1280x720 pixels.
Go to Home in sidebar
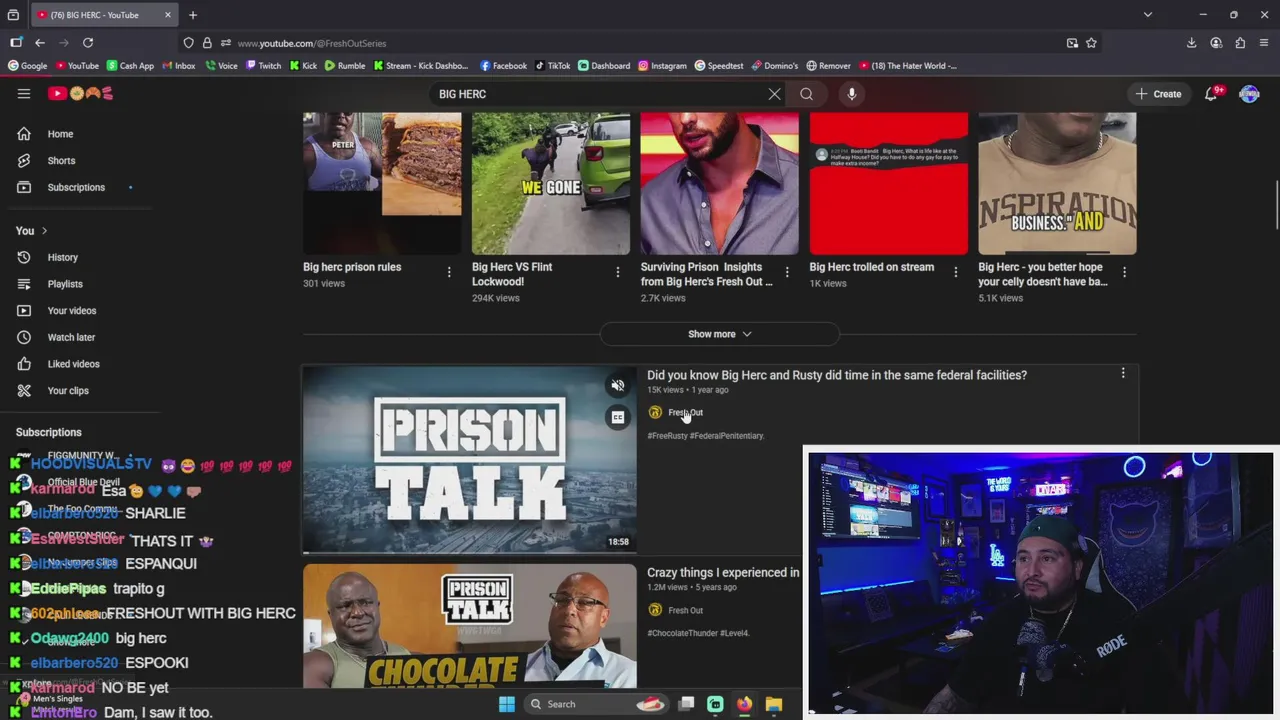click(x=60, y=134)
